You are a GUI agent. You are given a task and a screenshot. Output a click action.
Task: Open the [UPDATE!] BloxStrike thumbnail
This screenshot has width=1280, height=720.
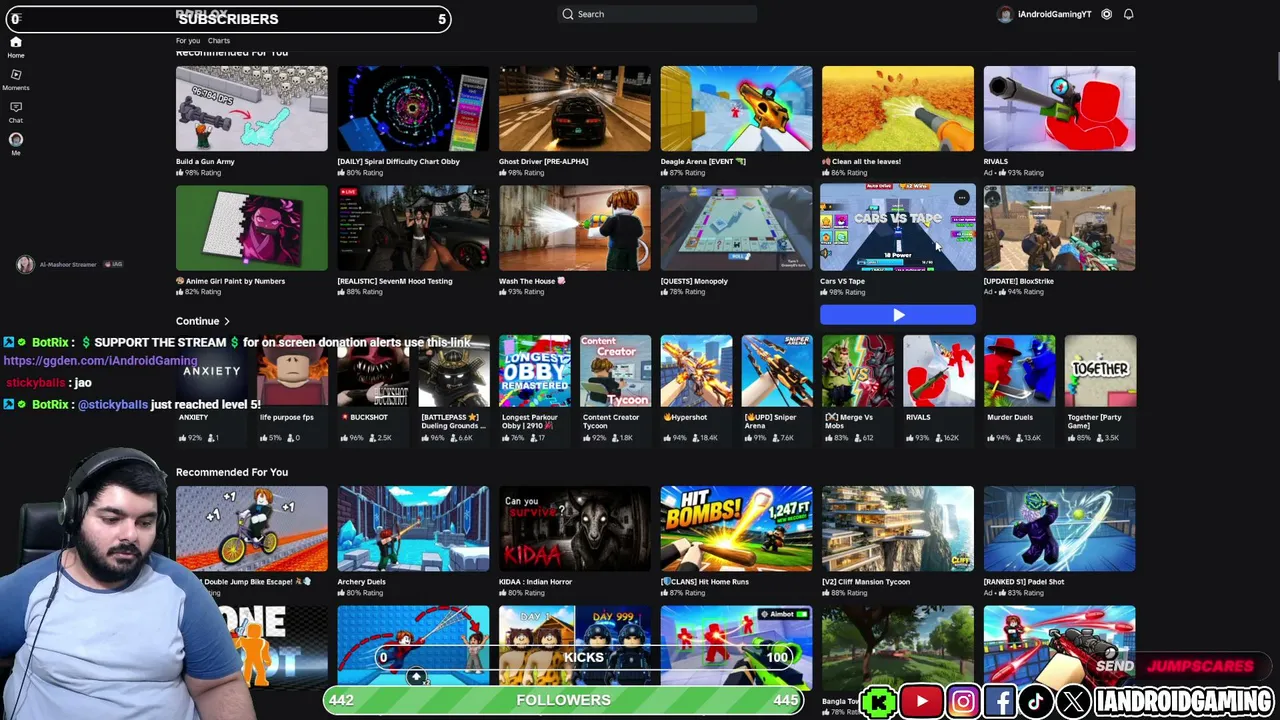pos(1059,228)
